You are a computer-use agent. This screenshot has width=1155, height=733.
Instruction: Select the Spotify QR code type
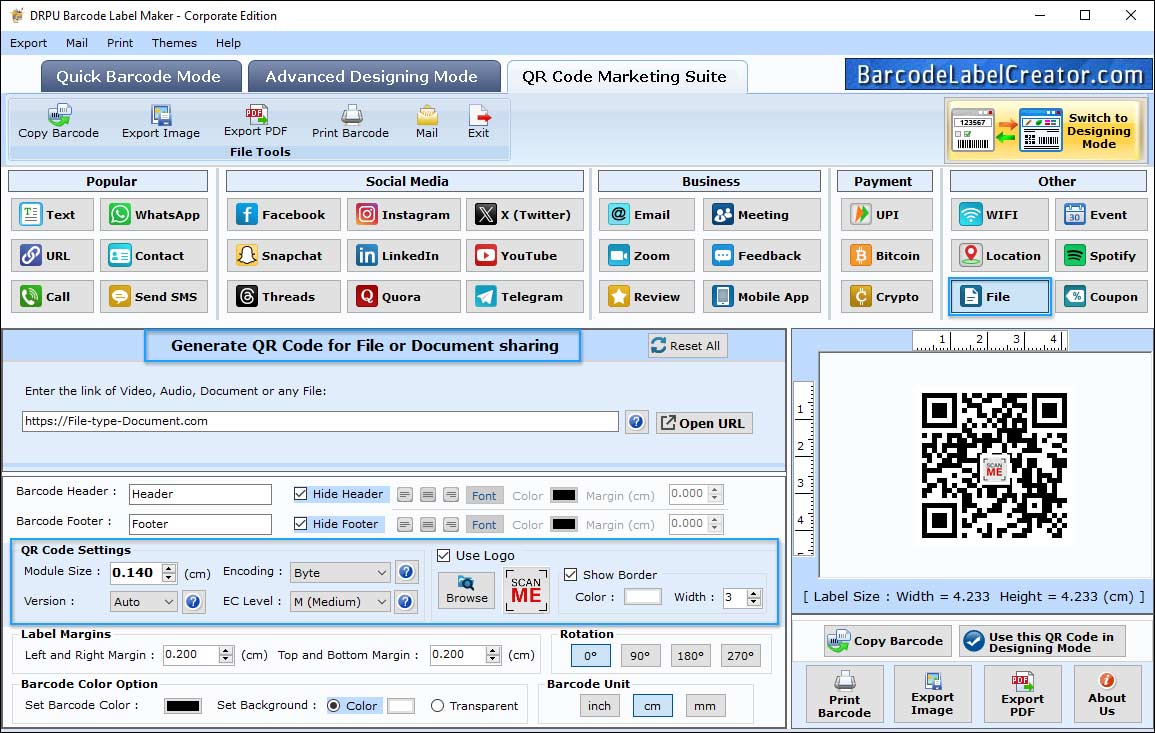(1101, 256)
